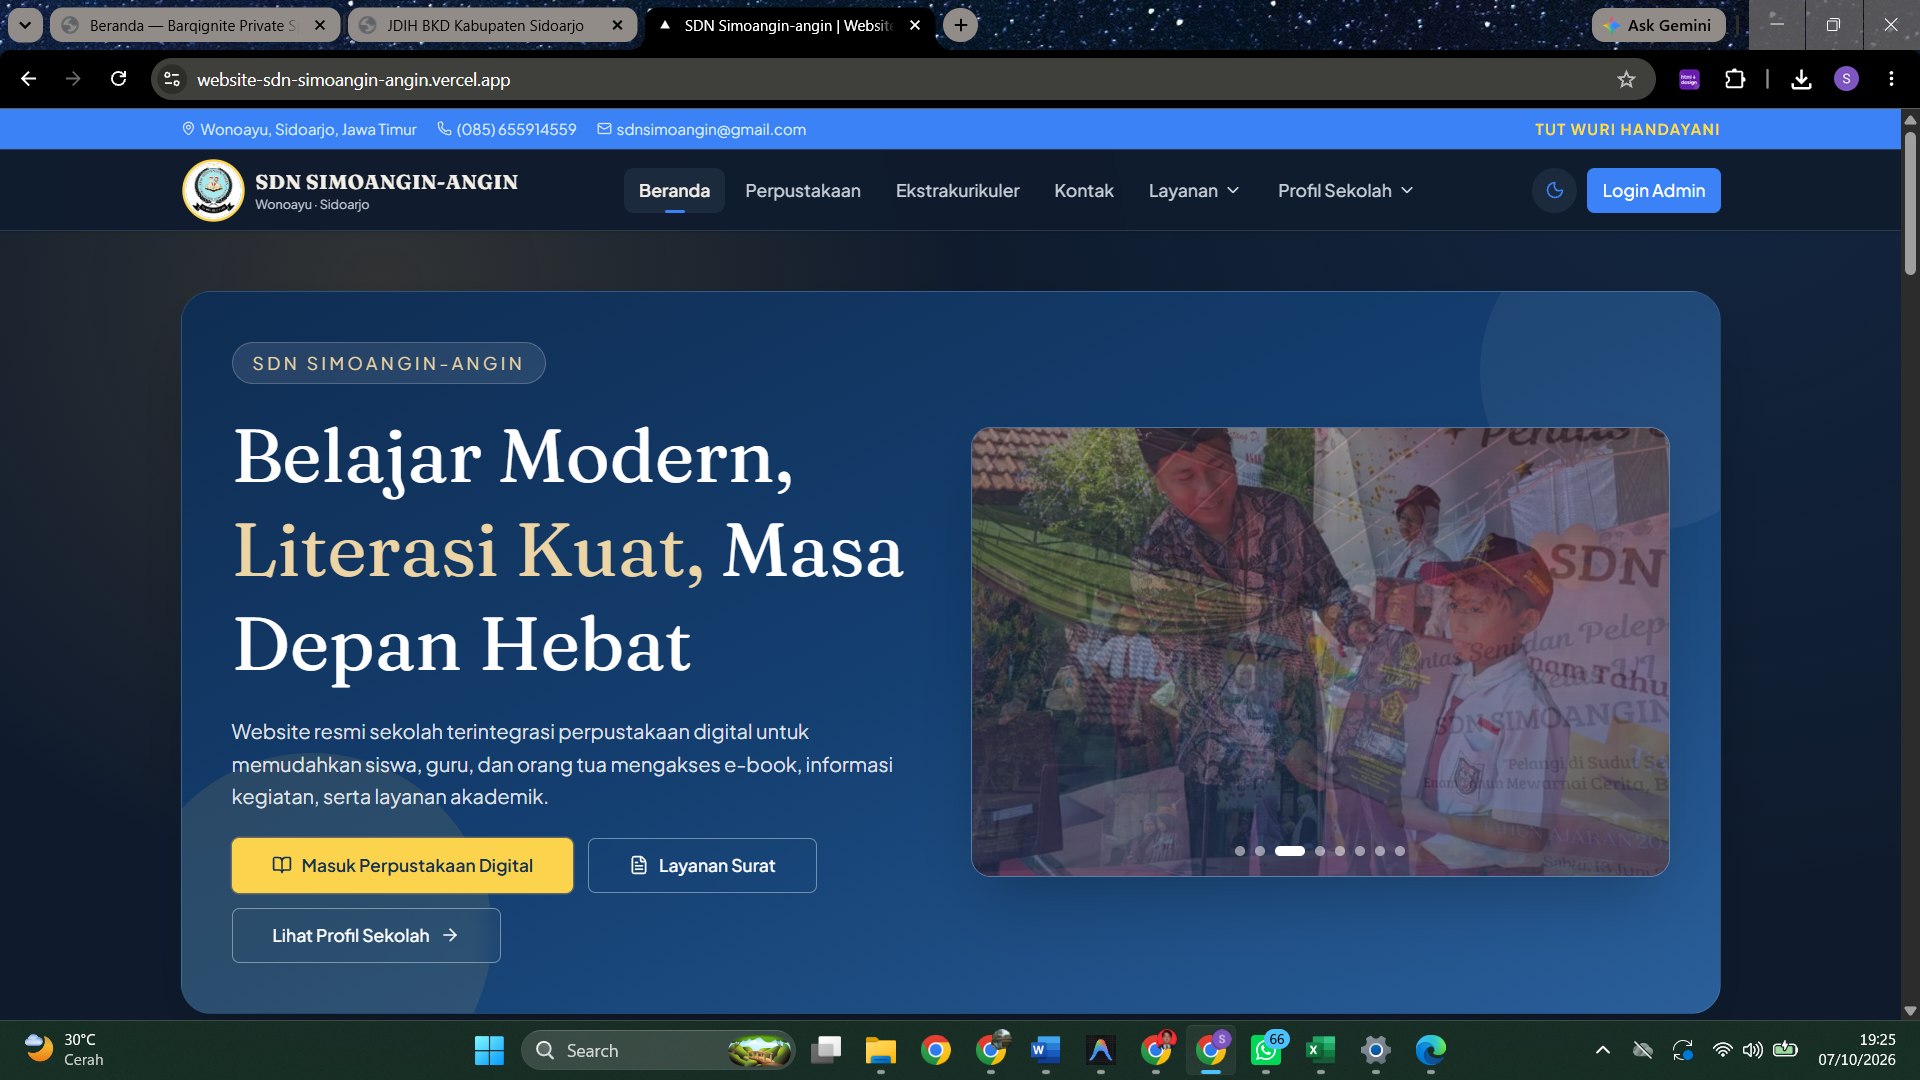The height and width of the screenshot is (1080, 1920).
Task: Open Chrome three-dot menu
Action: 1891,79
